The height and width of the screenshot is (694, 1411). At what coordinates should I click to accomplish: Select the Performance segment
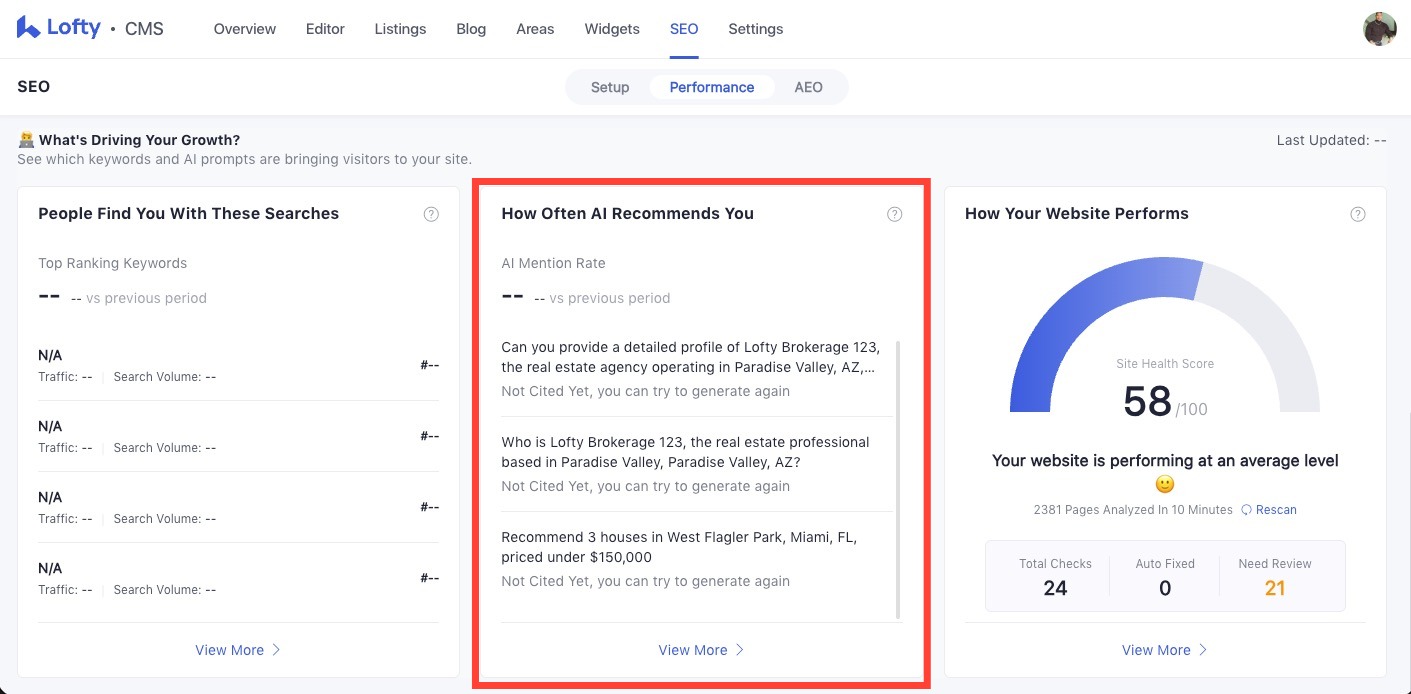[711, 87]
